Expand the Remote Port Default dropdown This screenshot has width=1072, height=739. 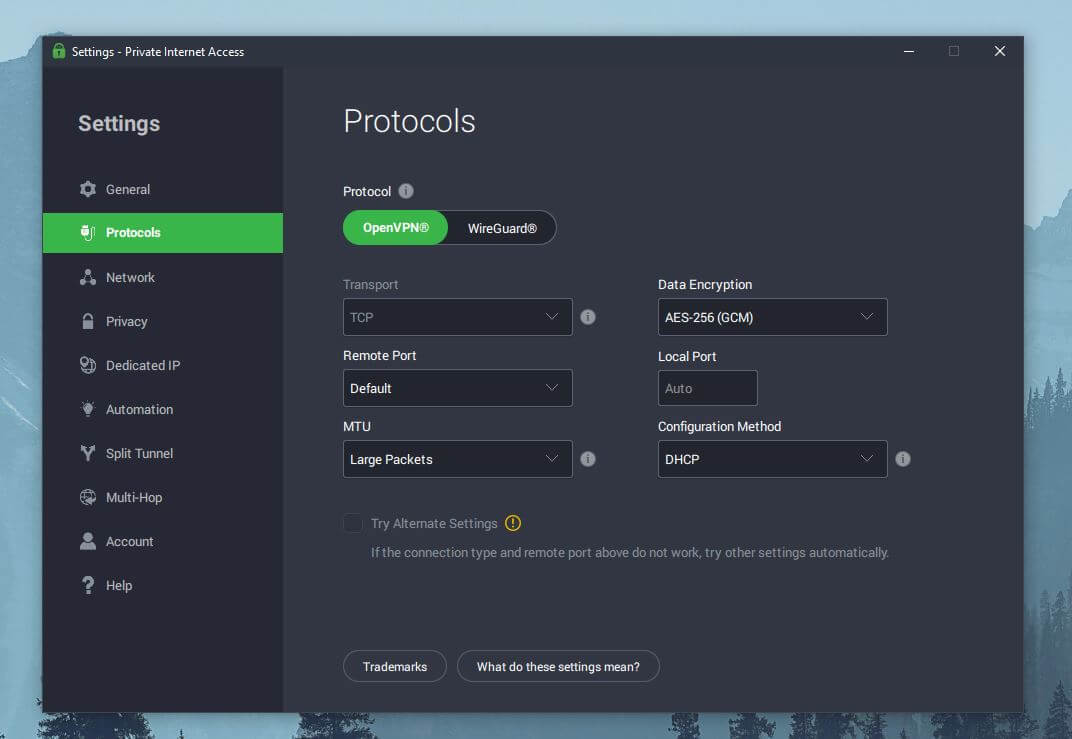pos(457,388)
